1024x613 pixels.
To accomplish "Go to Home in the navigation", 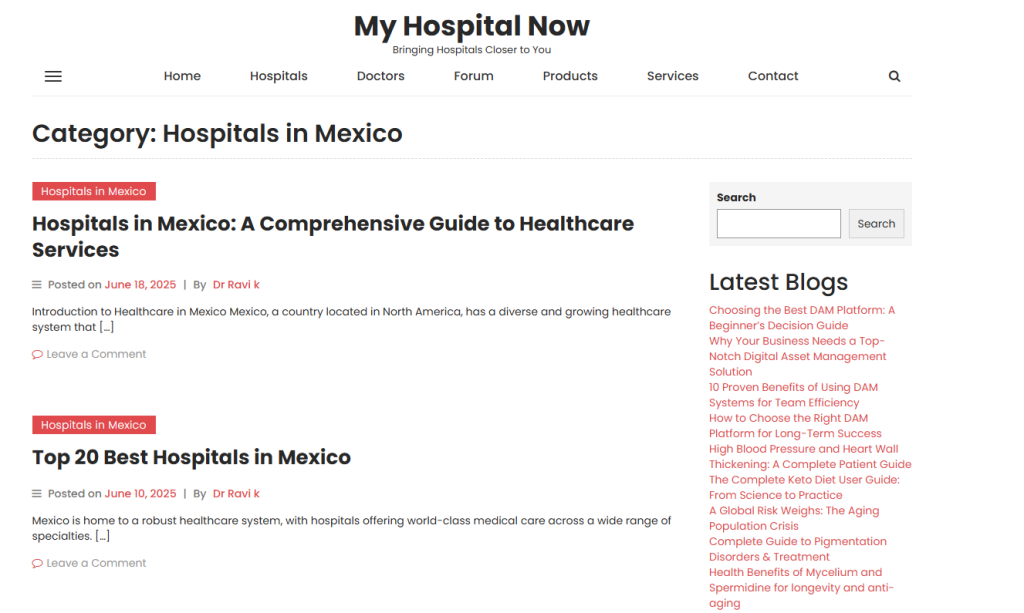I will click(182, 76).
